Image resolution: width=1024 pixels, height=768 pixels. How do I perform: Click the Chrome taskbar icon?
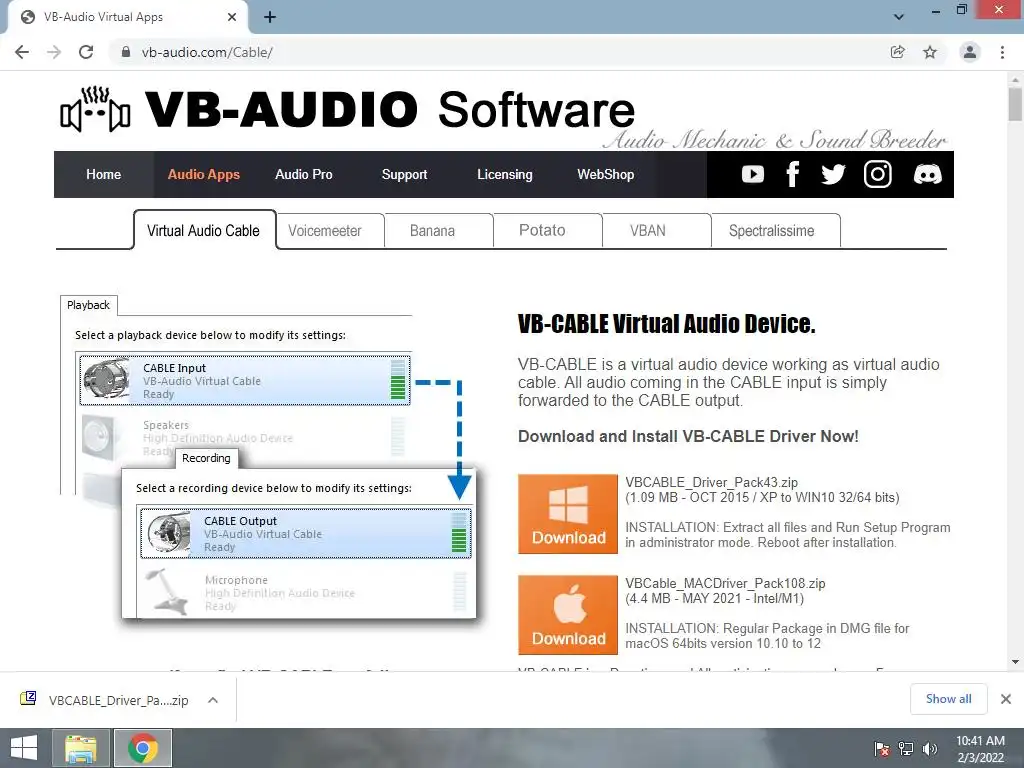tap(143, 748)
